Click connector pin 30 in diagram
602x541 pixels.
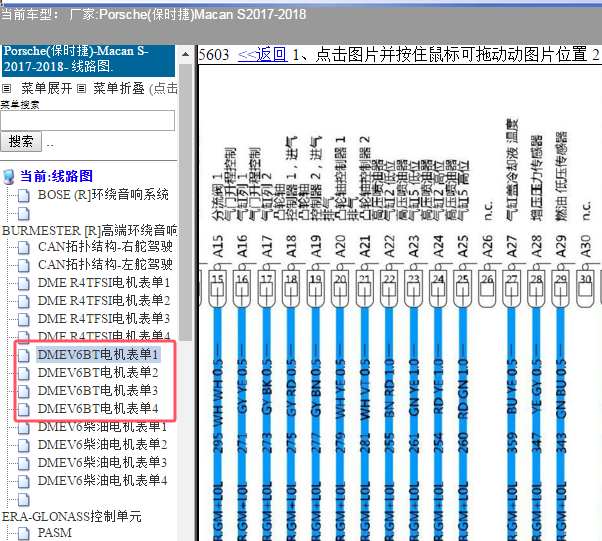[x=585, y=288]
